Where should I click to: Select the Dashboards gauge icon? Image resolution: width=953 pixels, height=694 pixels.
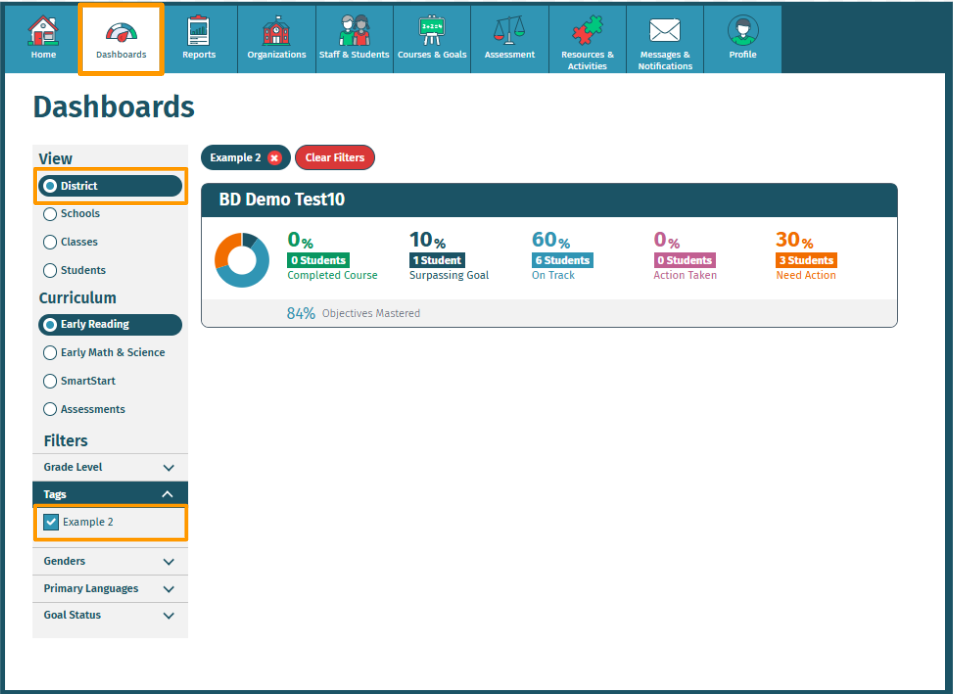click(121, 32)
